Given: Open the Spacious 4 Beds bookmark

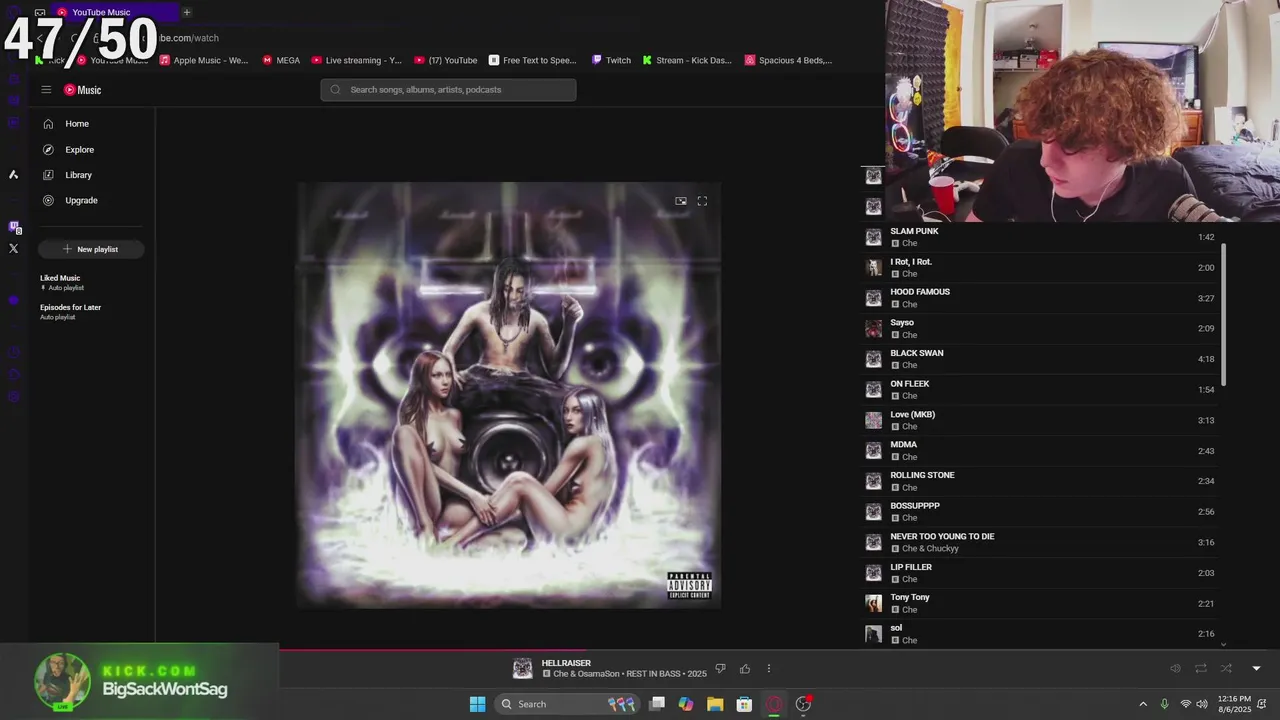Looking at the screenshot, I should tap(789, 60).
